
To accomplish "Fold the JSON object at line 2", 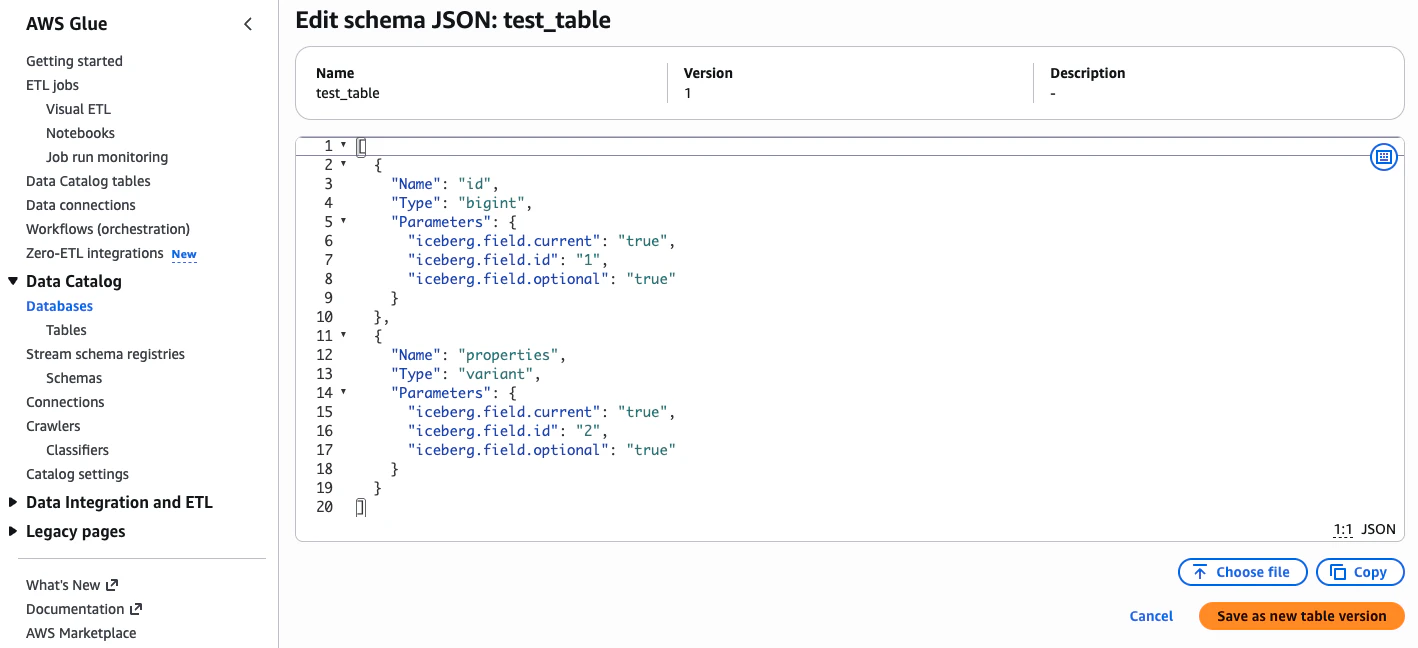I will 344,164.
